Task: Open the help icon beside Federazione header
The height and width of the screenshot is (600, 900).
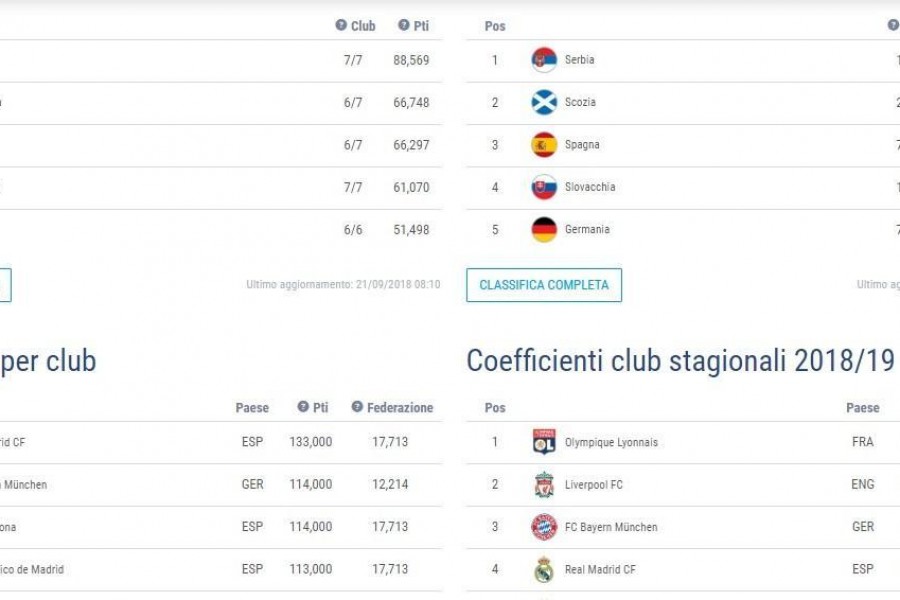Action: click(357, 407)
